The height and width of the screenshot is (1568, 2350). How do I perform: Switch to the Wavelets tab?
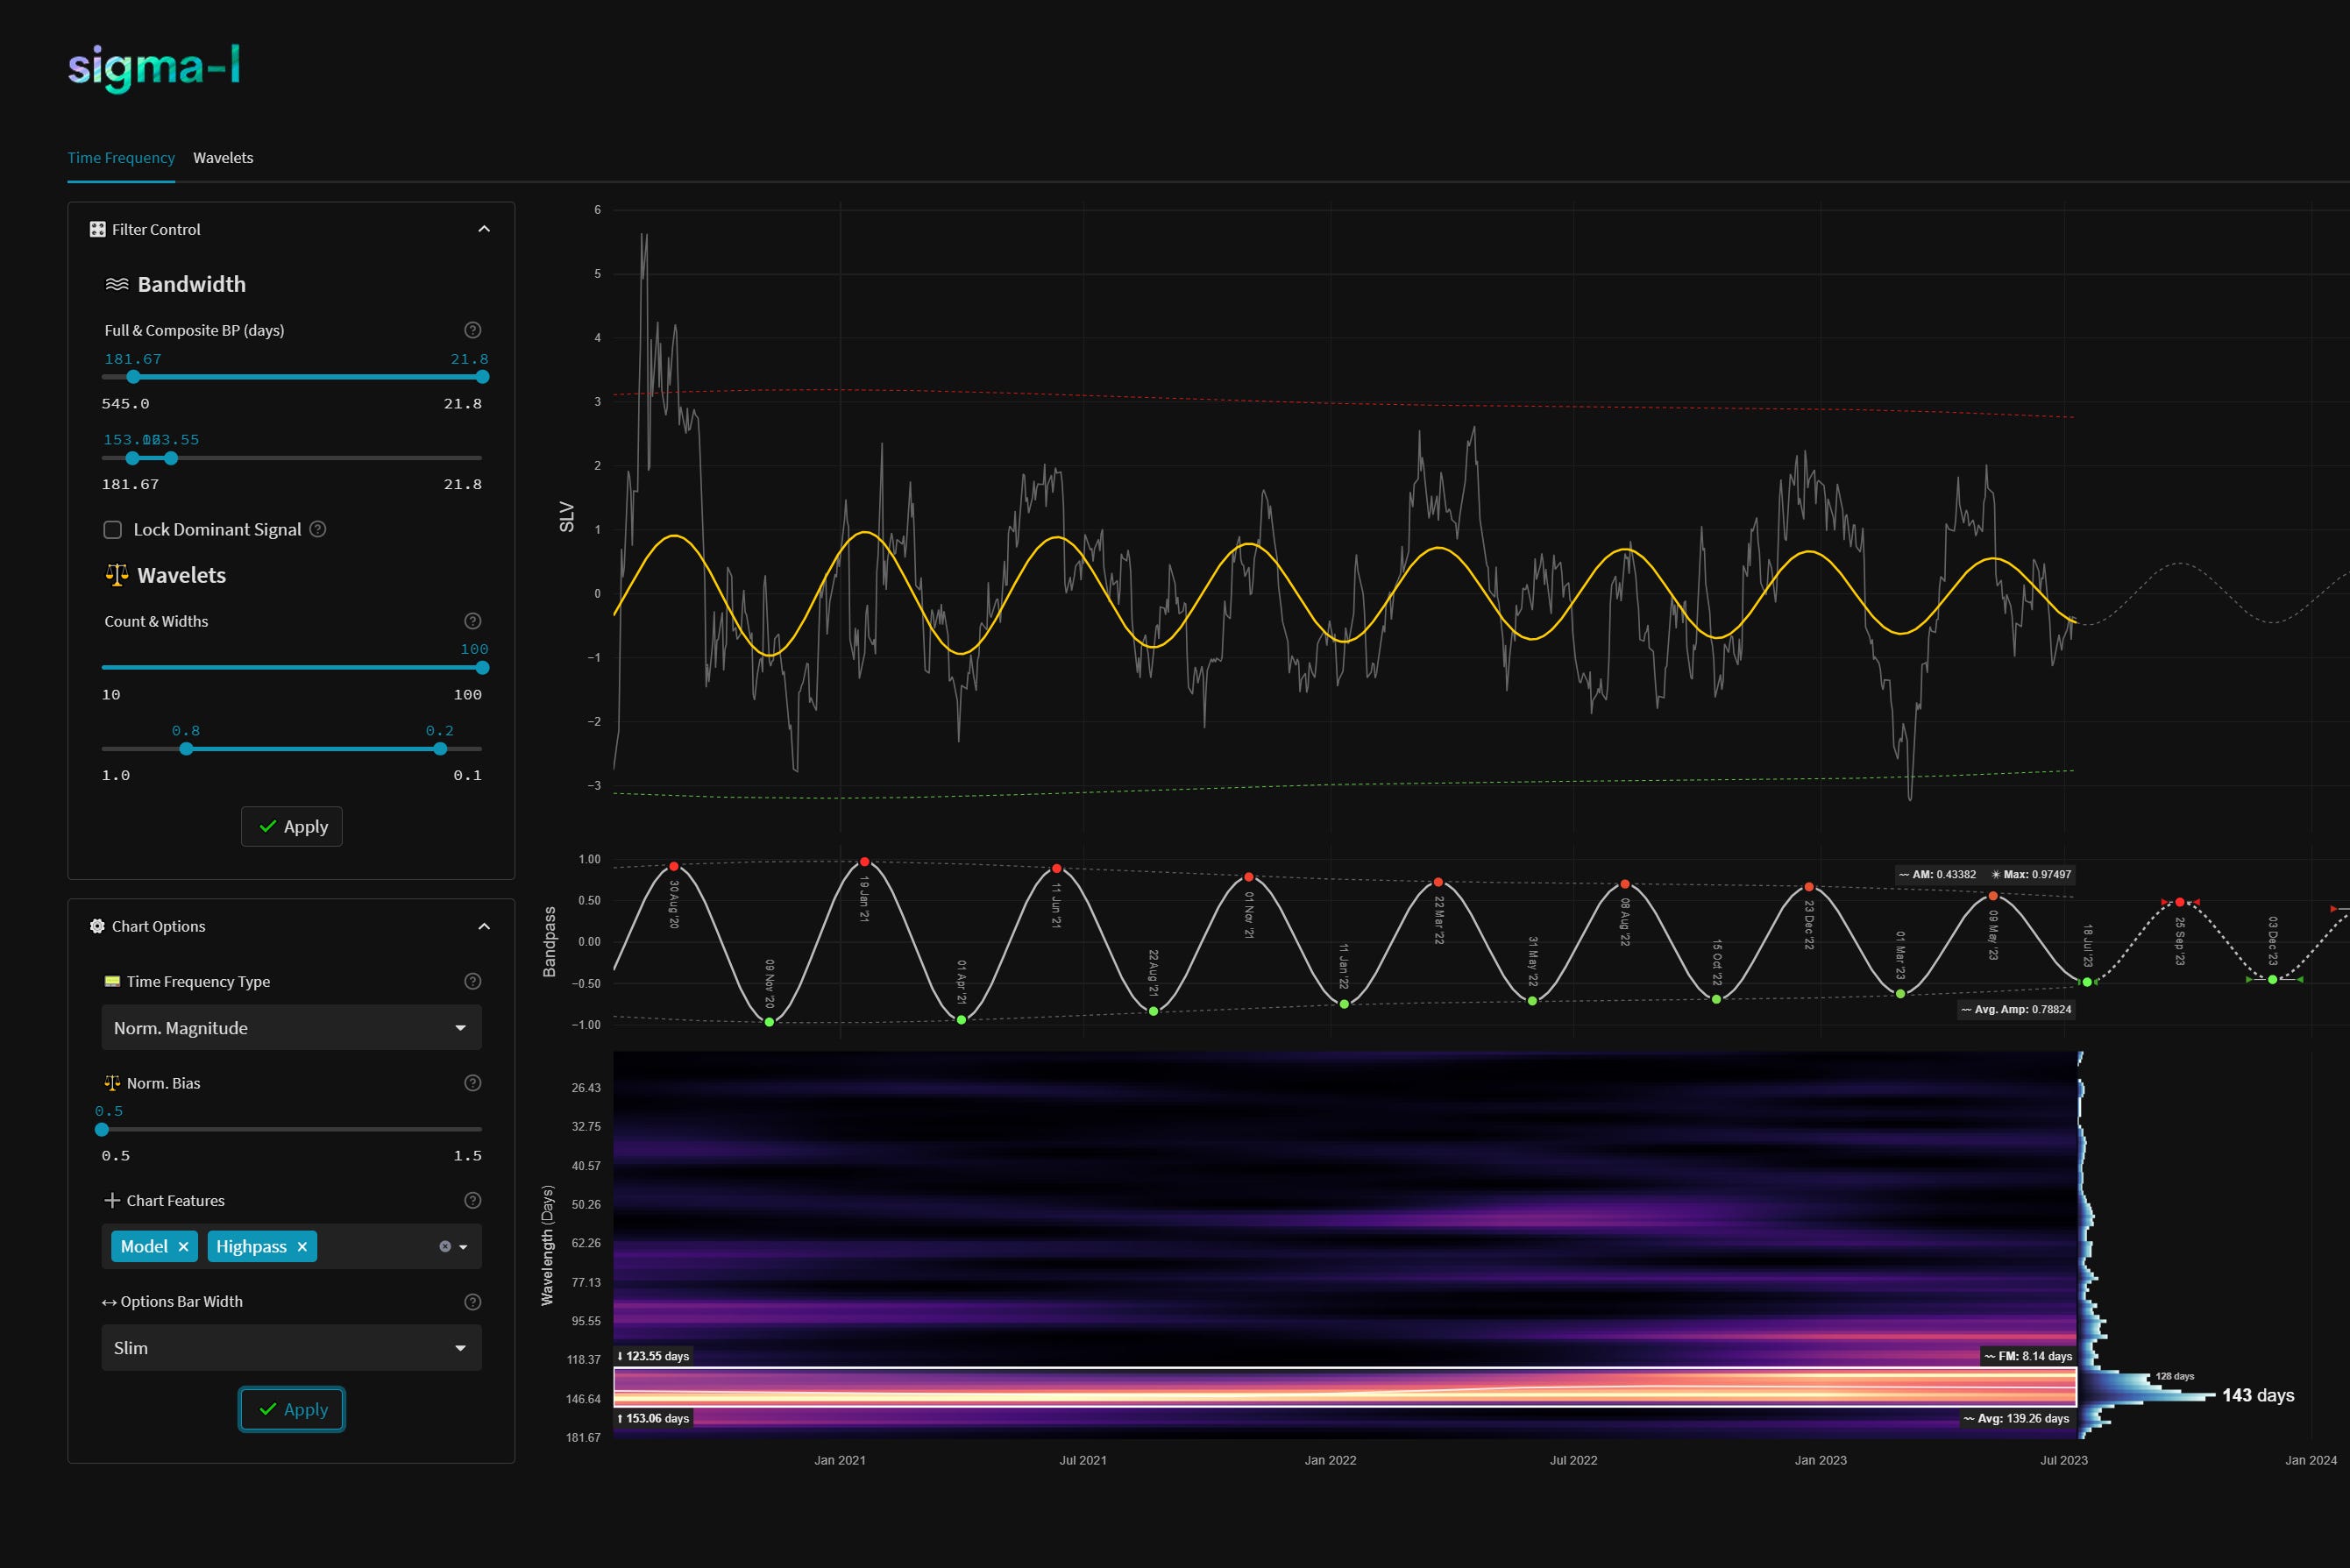click(223, 158)
